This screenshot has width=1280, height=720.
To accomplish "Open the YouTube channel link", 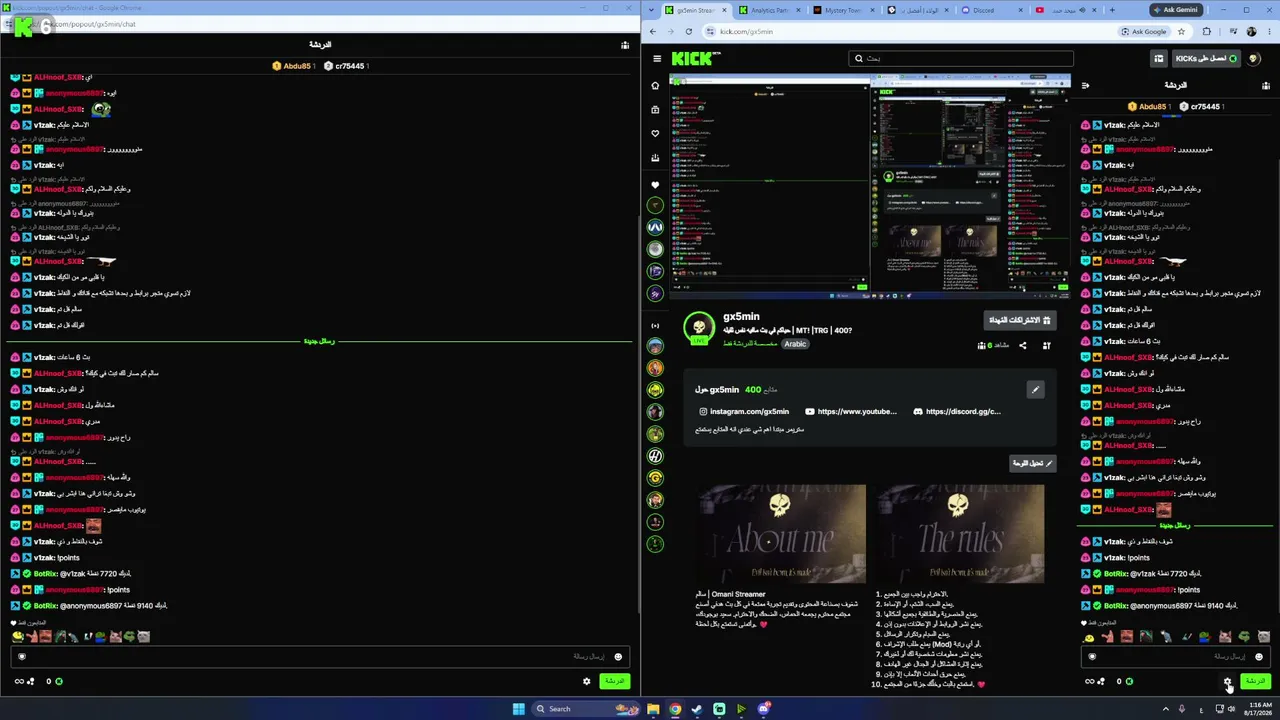I will tap(851, 411).
